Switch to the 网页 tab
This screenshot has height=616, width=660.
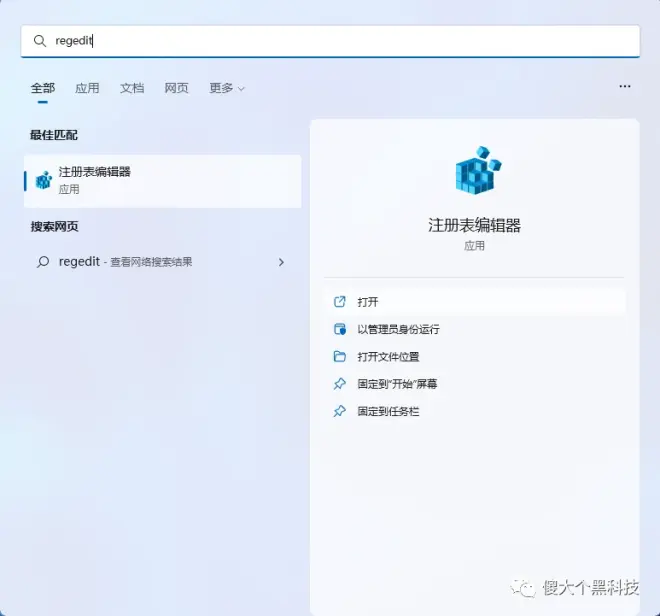pos(176,88)
